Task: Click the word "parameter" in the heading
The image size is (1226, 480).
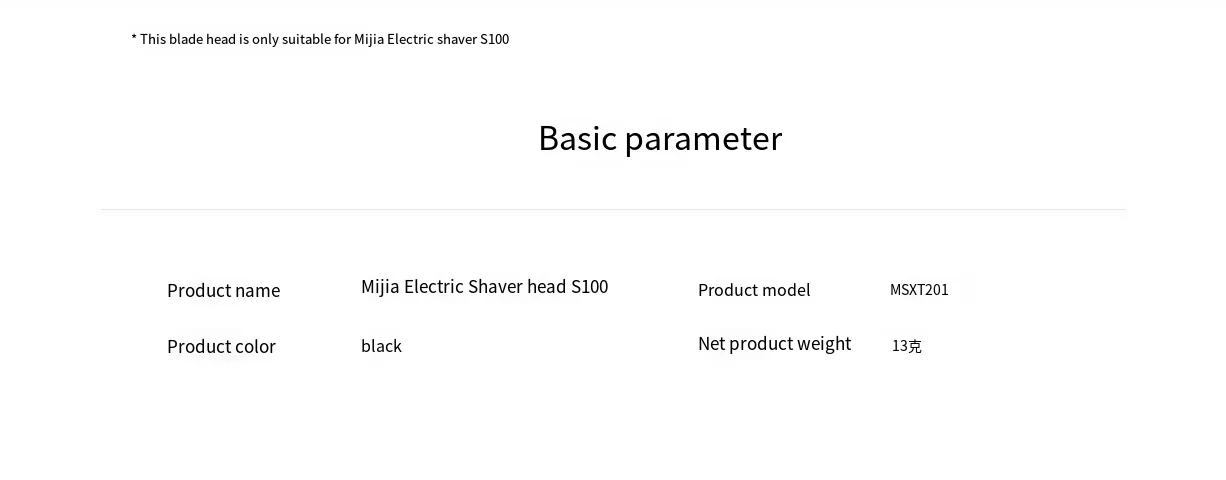Action: point(703,139)
